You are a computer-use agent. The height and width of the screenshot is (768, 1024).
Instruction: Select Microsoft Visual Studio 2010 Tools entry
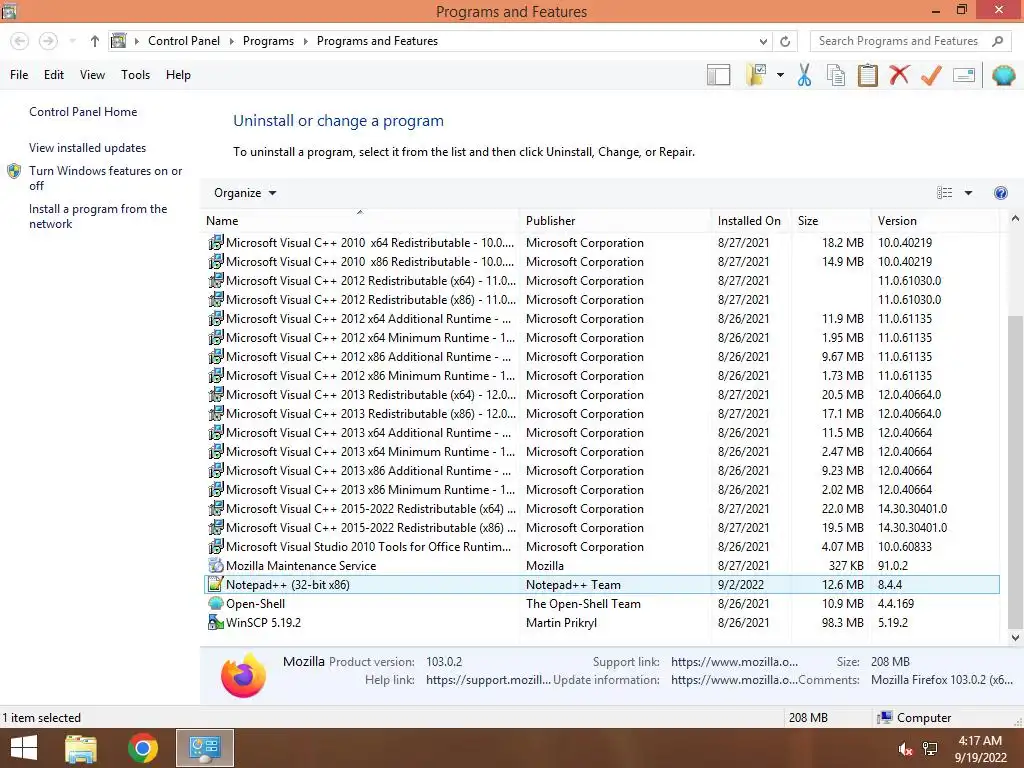(x=601, y=547)
